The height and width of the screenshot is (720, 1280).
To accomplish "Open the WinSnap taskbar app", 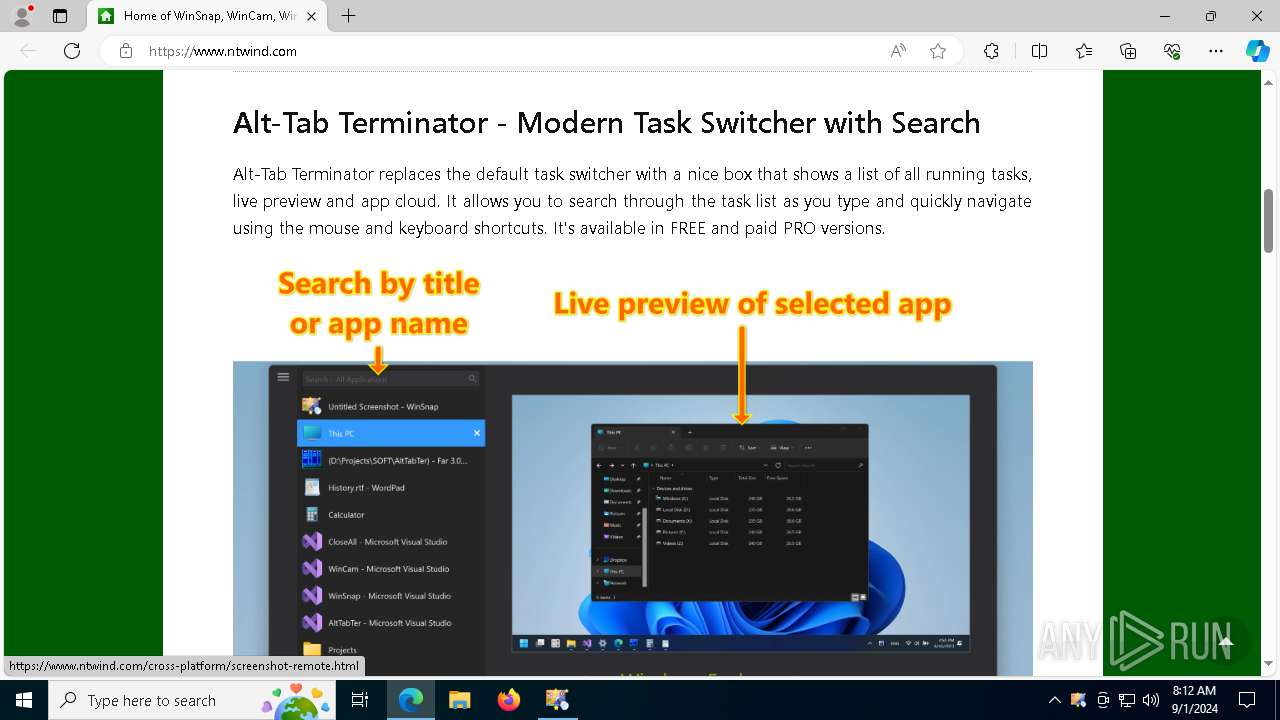I will pos(557,700).
